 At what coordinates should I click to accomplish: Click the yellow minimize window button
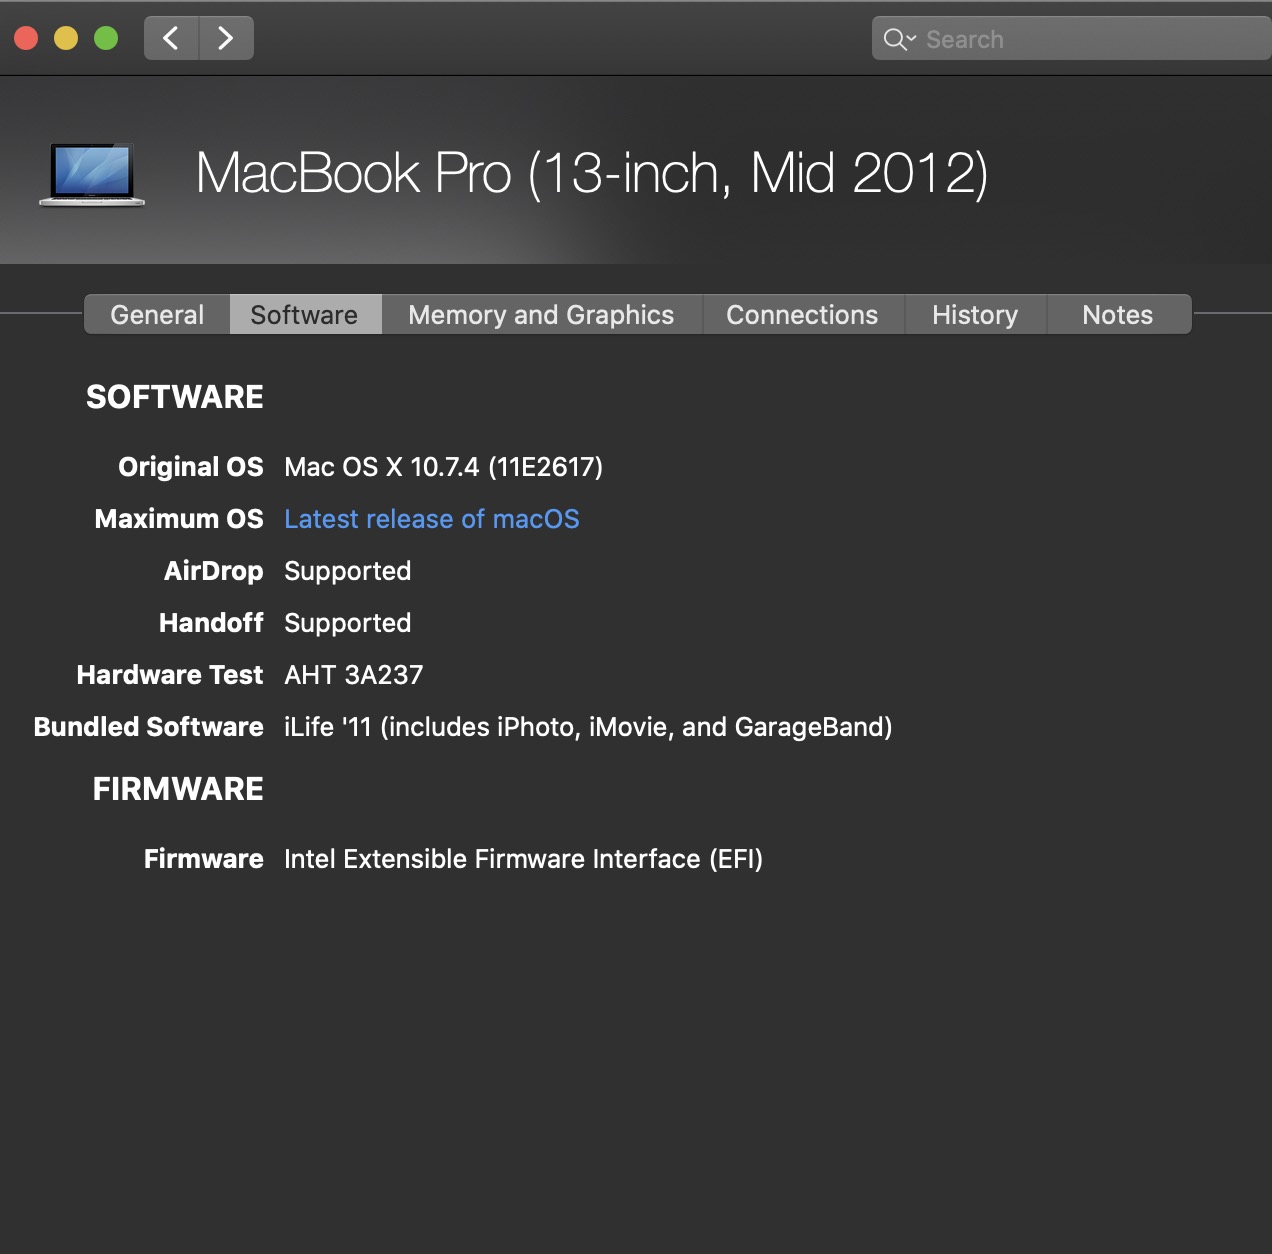click(66, 39)
